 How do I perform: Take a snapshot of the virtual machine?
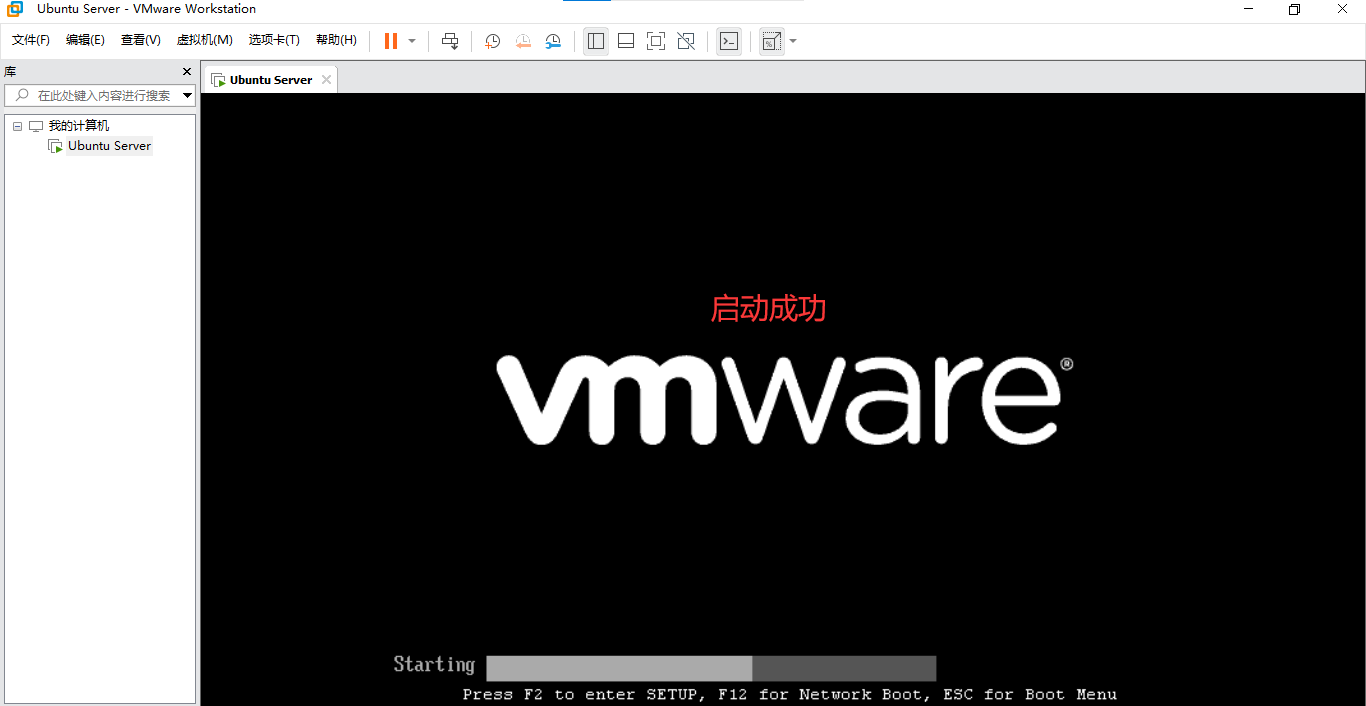coord(493,41)
